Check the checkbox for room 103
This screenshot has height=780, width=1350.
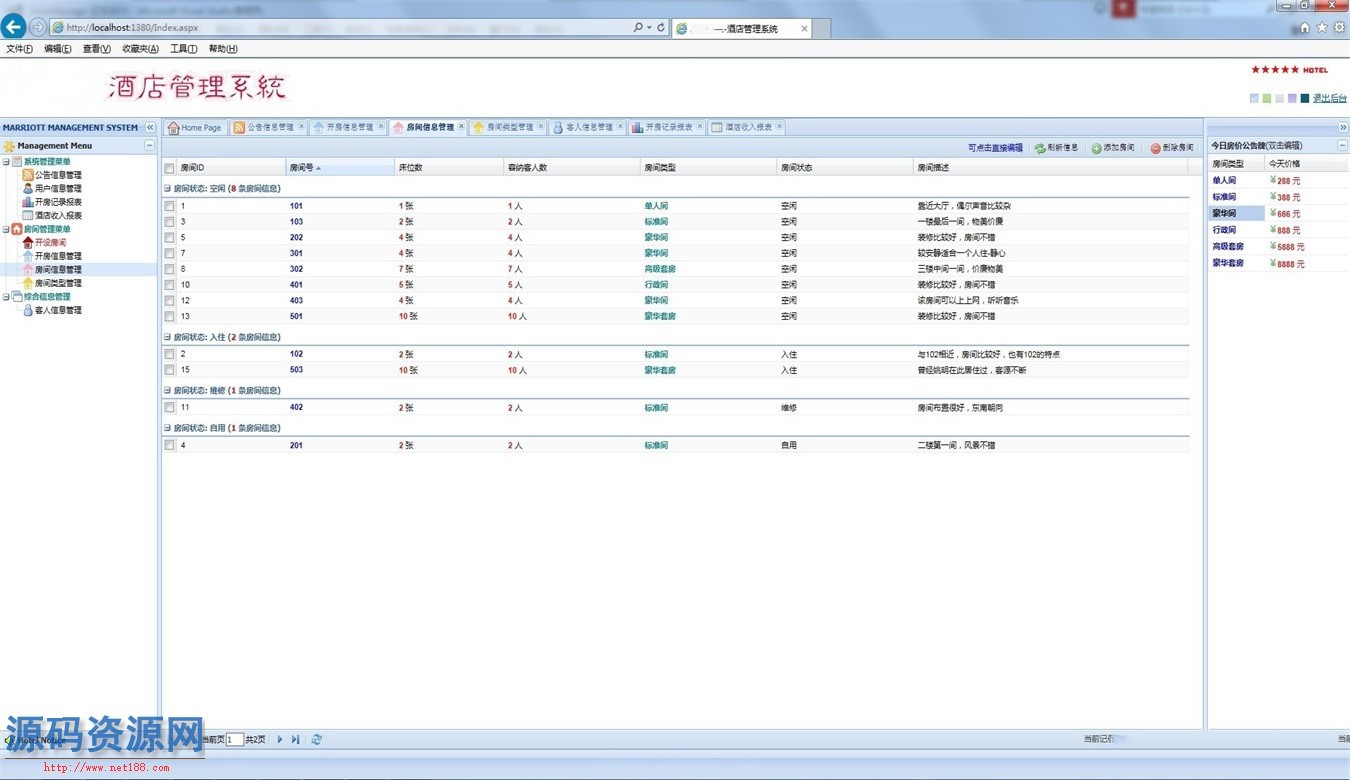pos(169,222)
